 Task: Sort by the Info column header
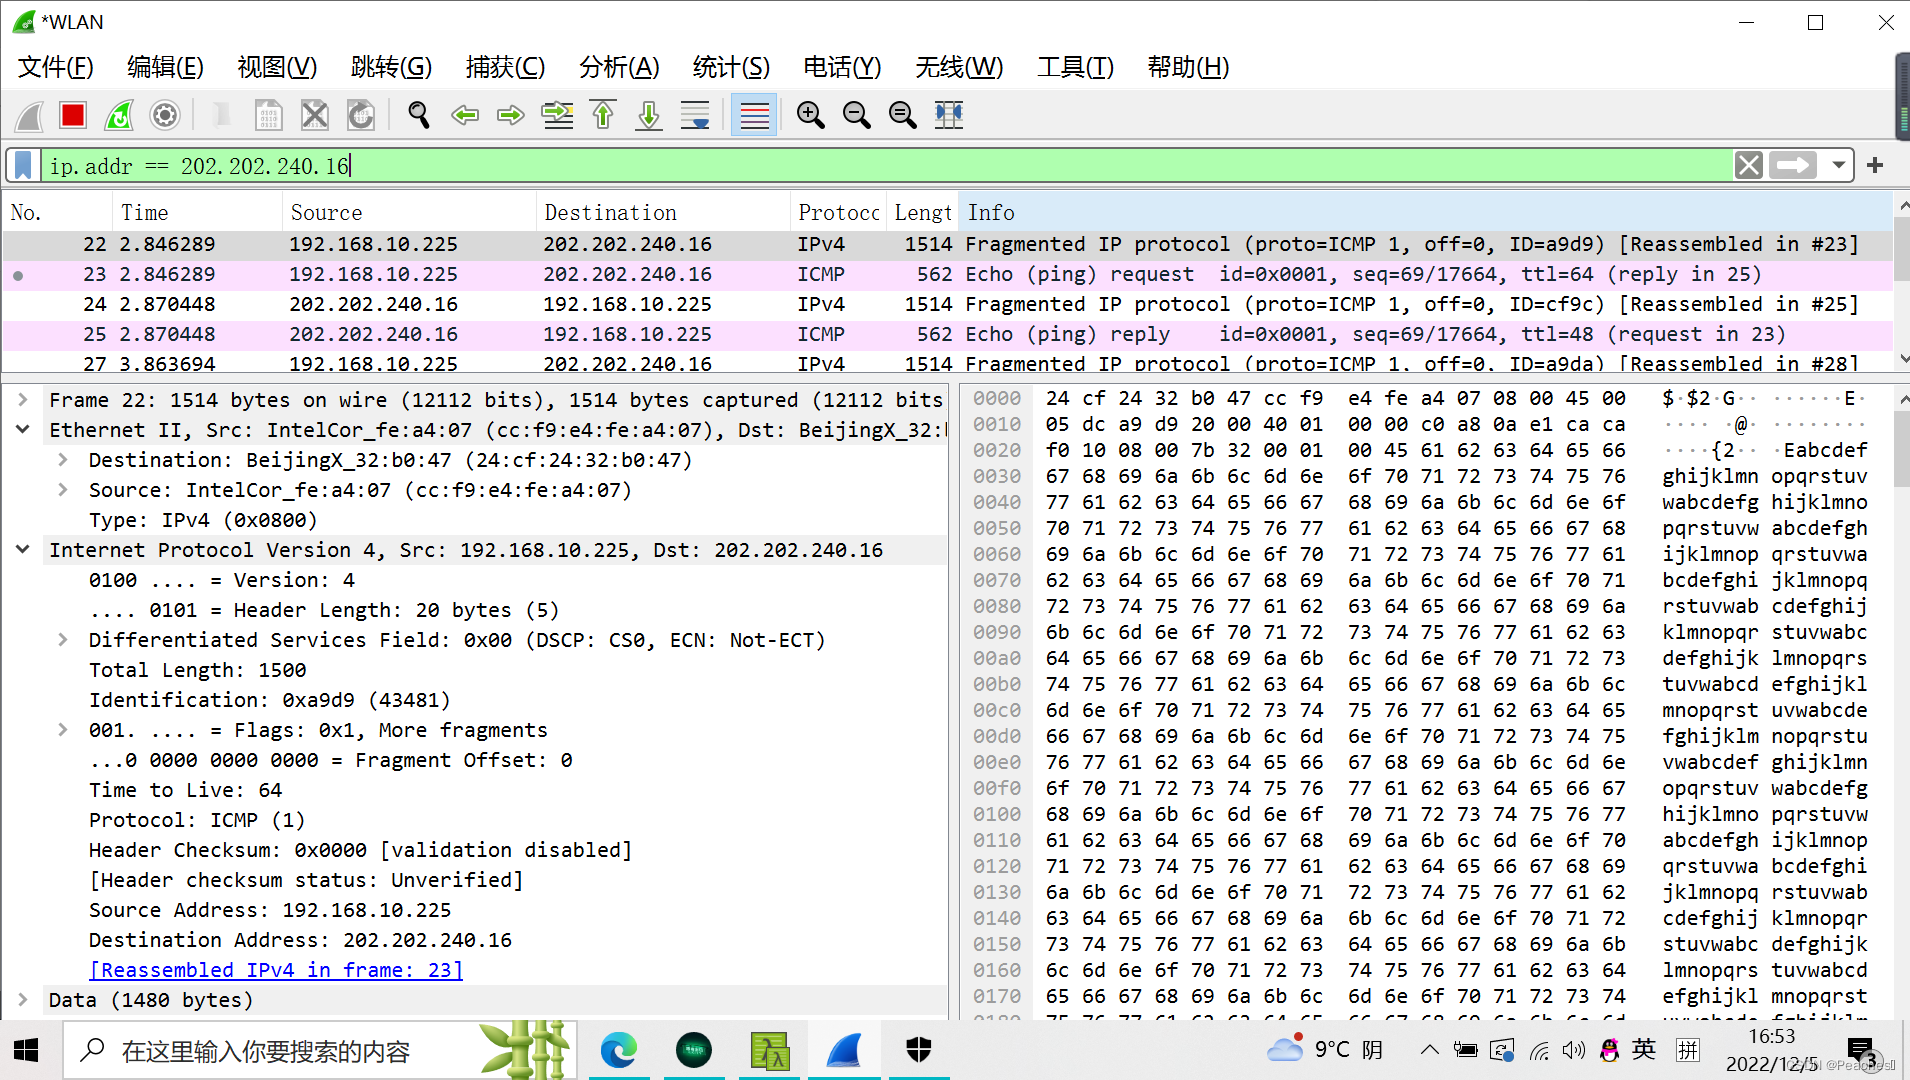(1425, 213)
